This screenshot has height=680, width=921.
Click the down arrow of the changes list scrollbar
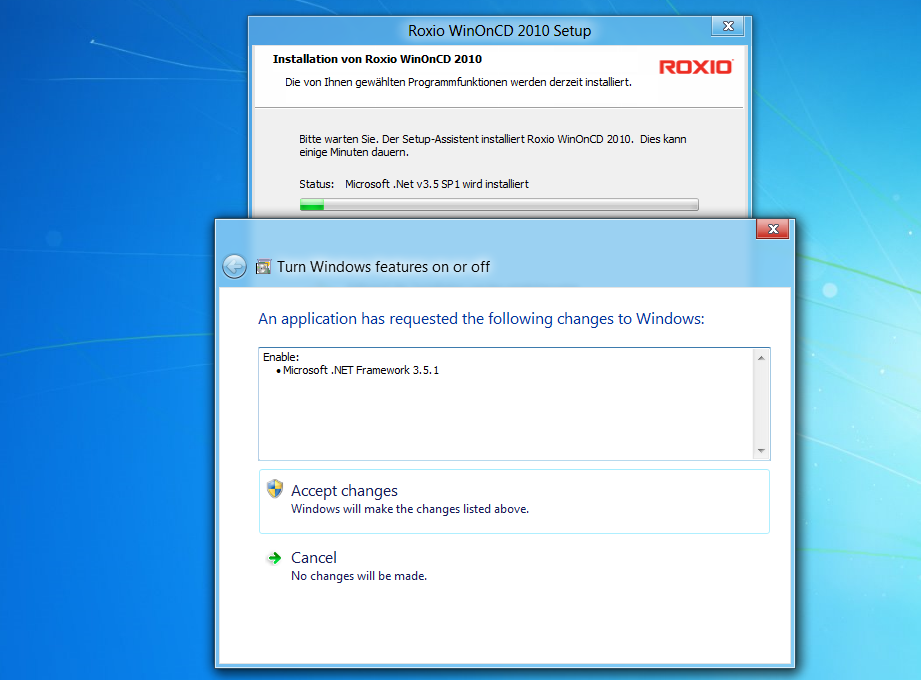coord(761,450)
